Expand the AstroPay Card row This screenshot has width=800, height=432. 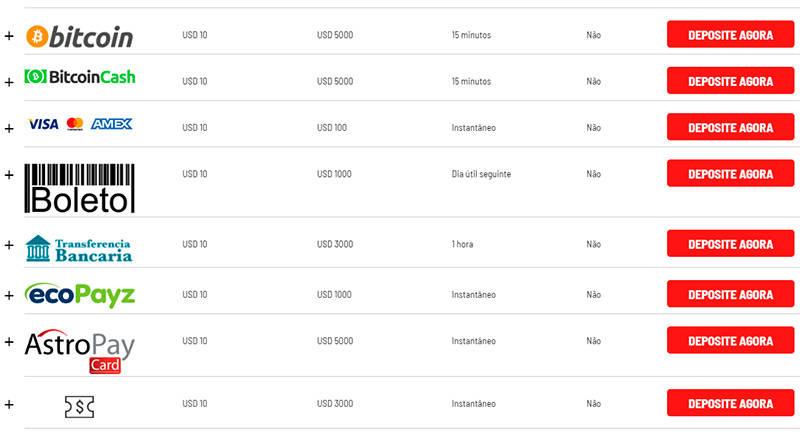point(9,342)
